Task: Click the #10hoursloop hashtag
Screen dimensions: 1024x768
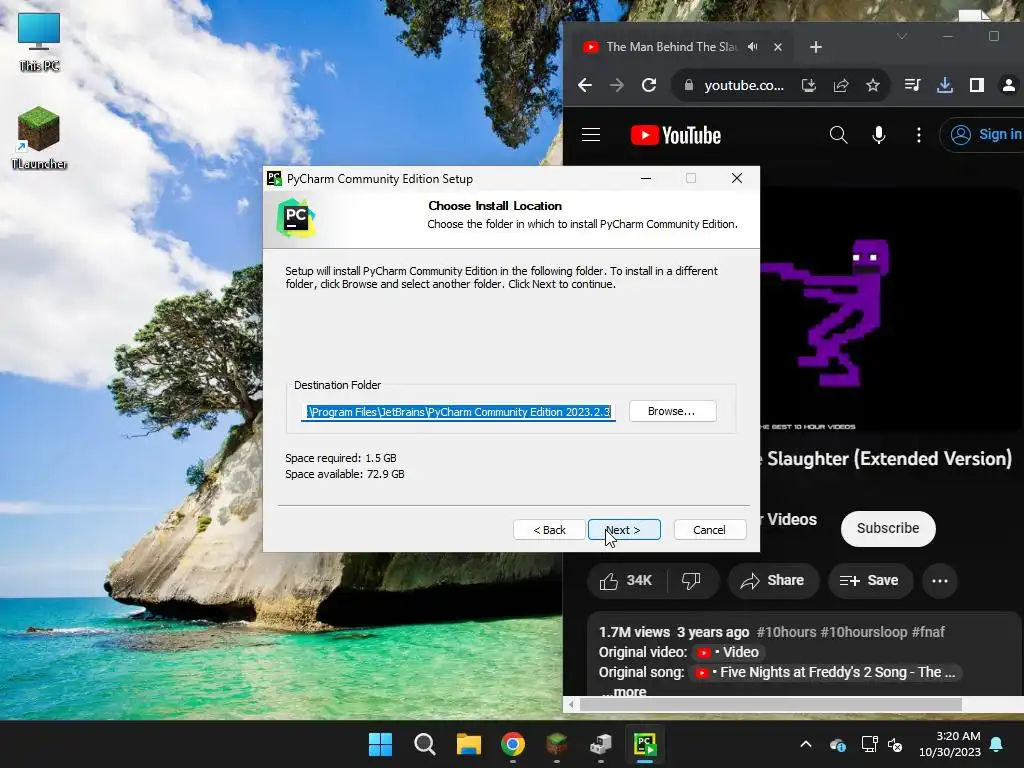Action: [x=864, y=632]
